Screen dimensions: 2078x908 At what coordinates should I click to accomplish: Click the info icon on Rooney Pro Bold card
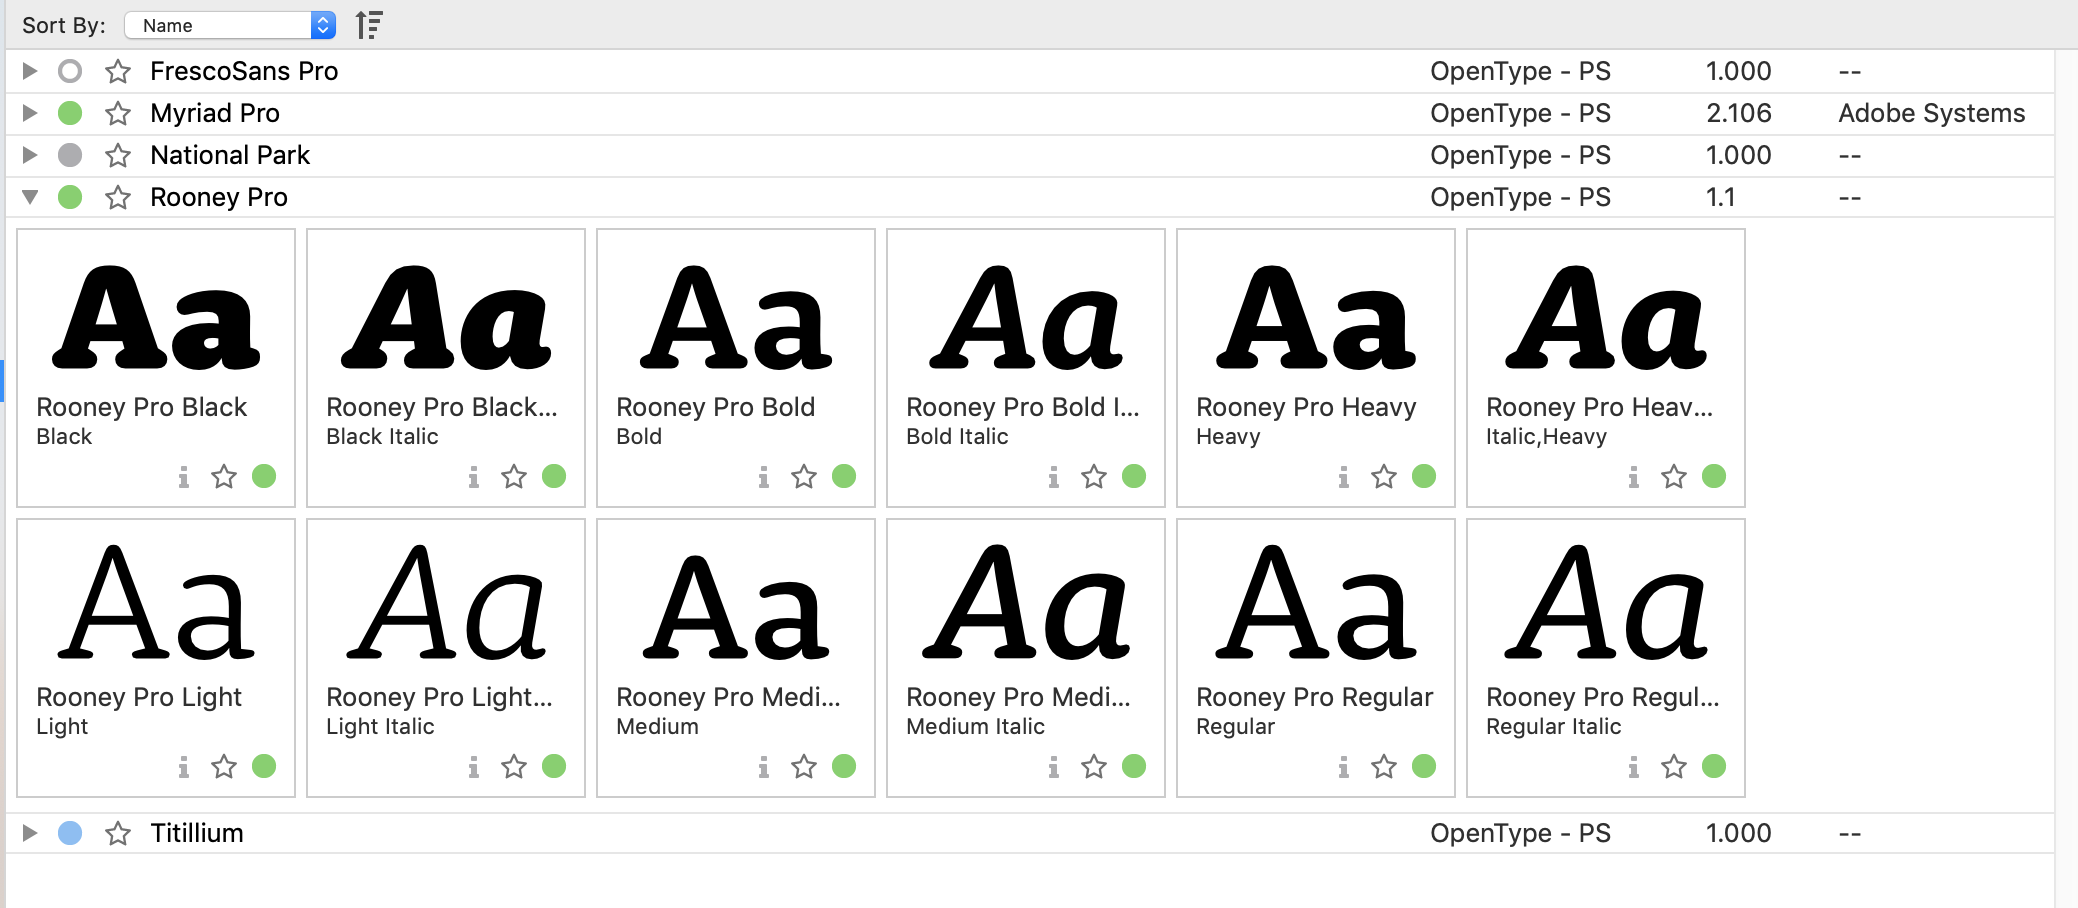click(x=764, y=477)
